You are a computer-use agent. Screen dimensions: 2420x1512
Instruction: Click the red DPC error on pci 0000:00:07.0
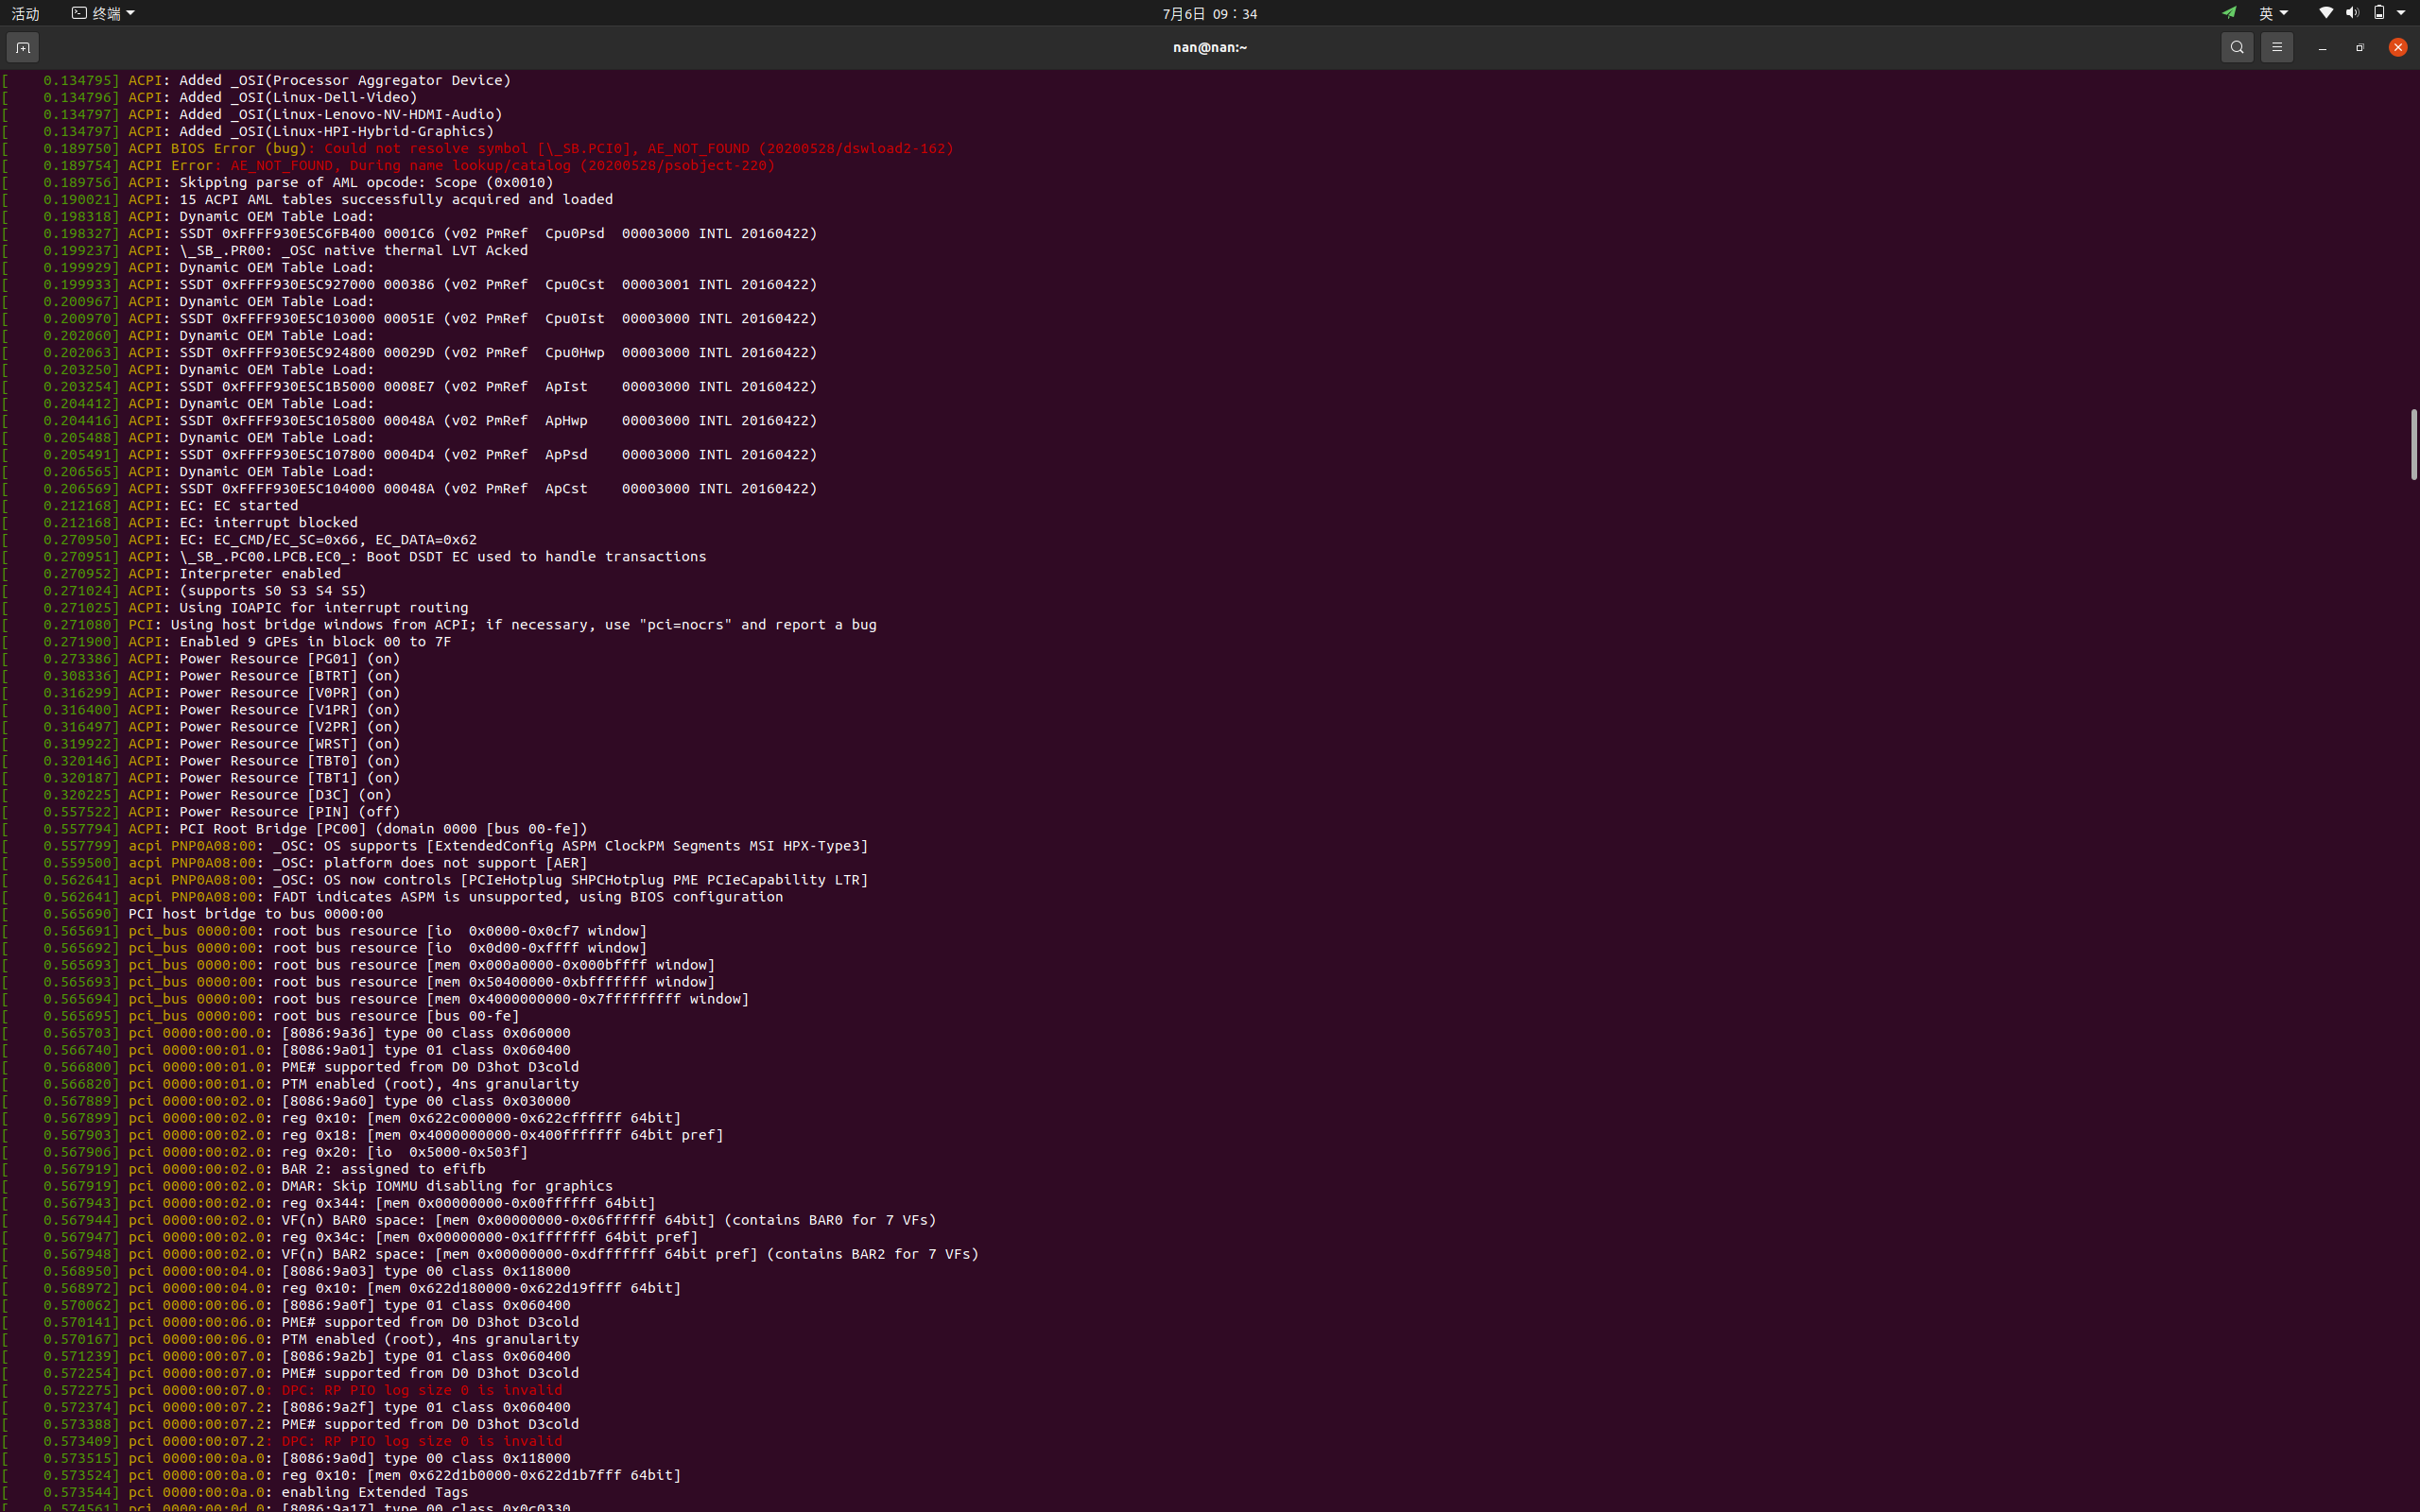421,1389
